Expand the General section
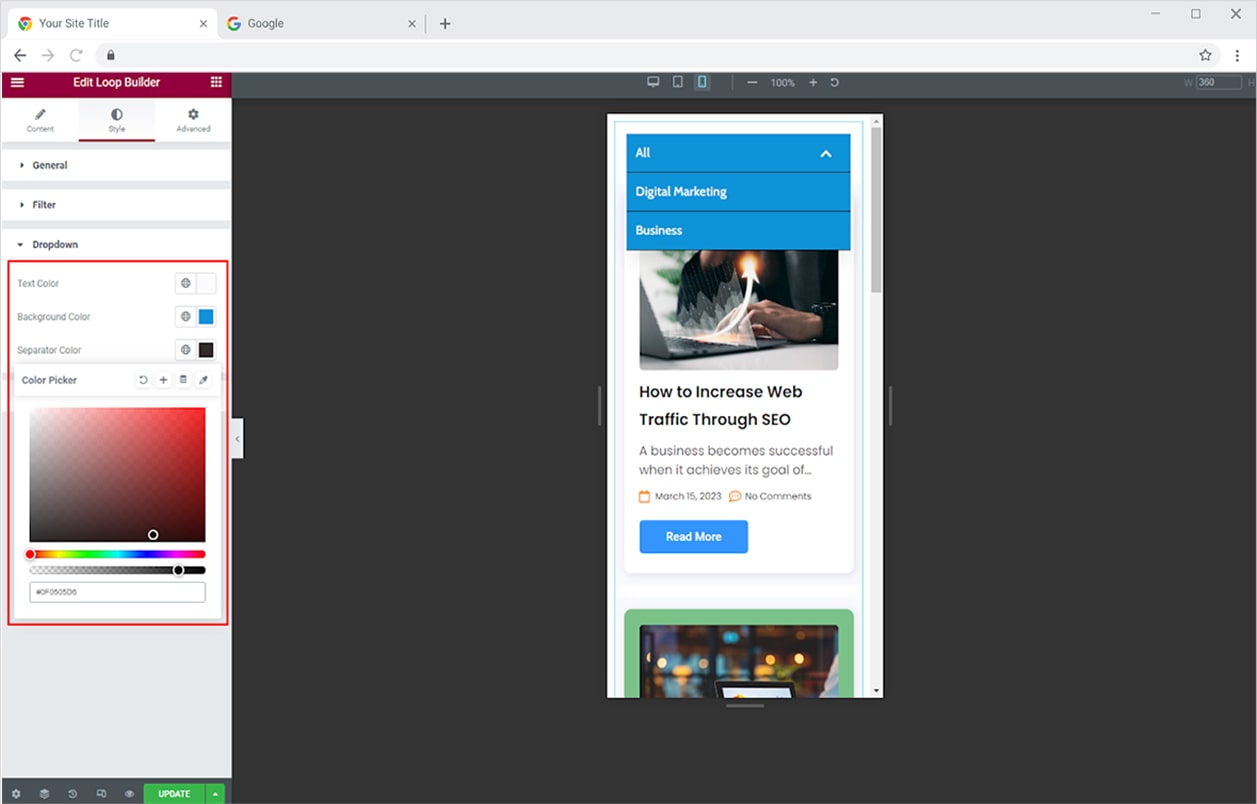The width and height of the screenshot is (1257, 804). pos(50,165)
